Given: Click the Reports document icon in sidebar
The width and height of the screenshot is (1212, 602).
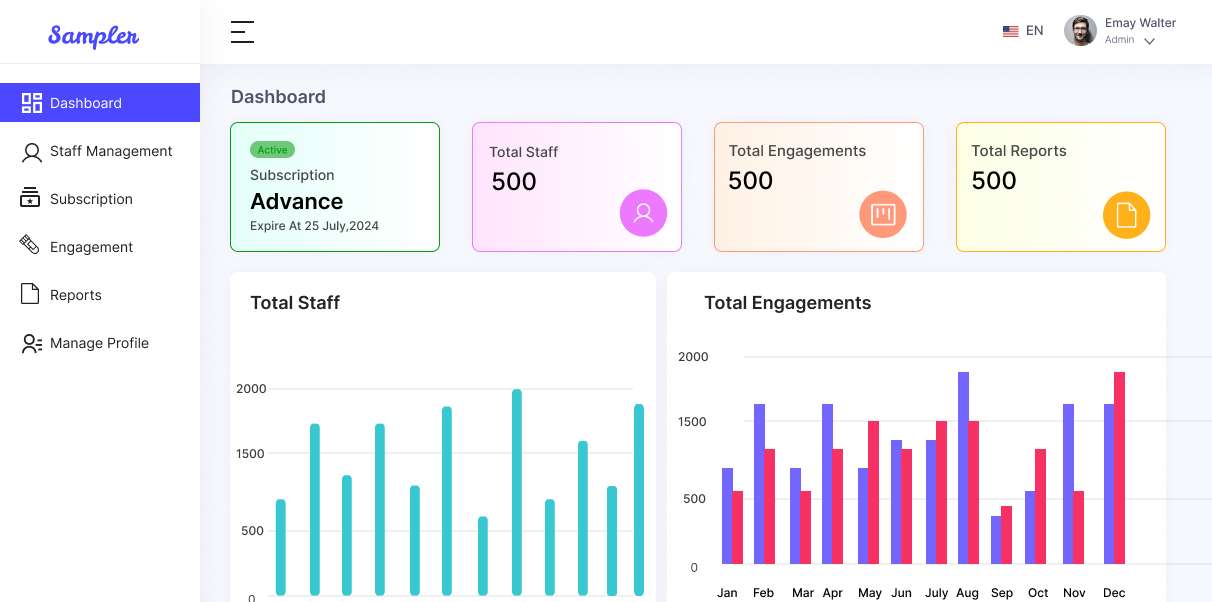Looking at the screenshot, I should [x=31, y=294].
